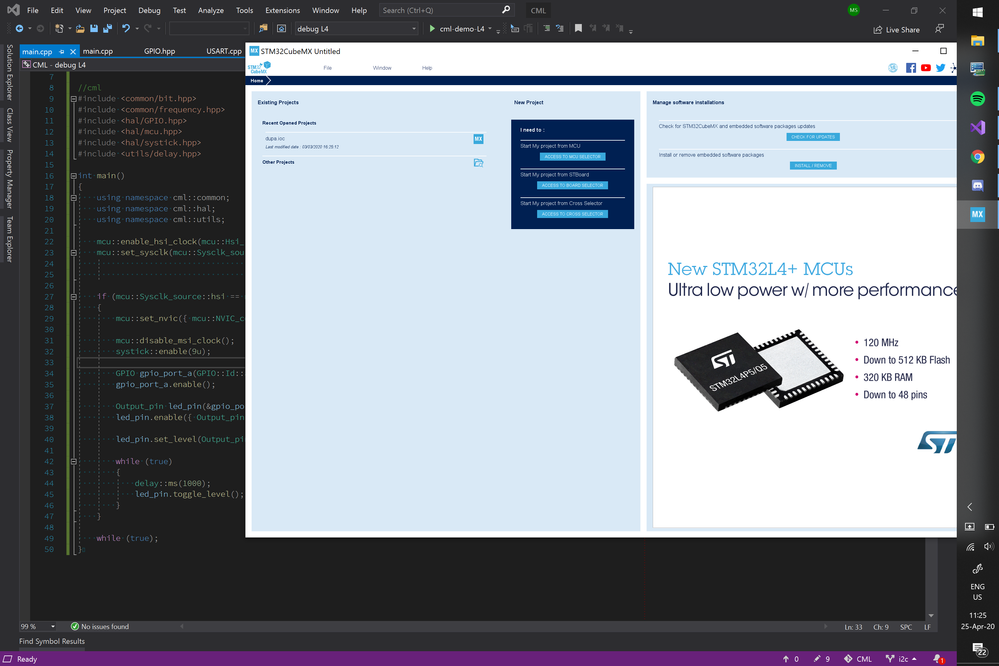This screenshot has height=666, width=999.
Task: Open Google Chrome from the taskbar
Action: click(x=977, y=157)
